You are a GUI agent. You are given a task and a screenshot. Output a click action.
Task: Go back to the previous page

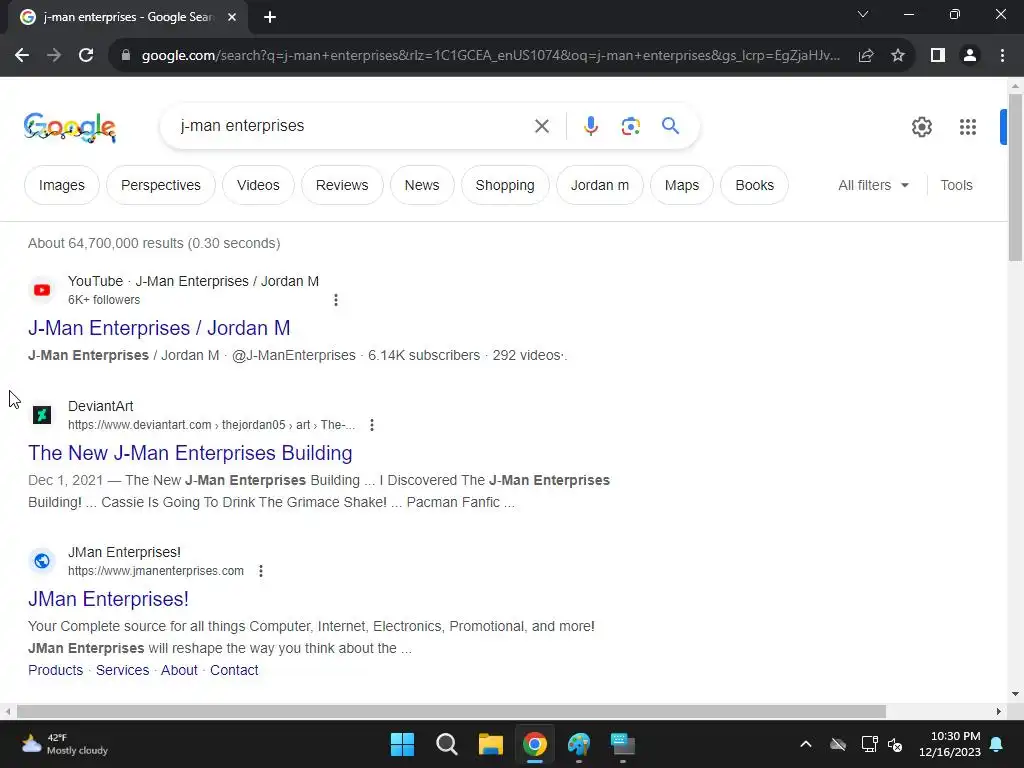pyautogui.click(x=22, y=56)
